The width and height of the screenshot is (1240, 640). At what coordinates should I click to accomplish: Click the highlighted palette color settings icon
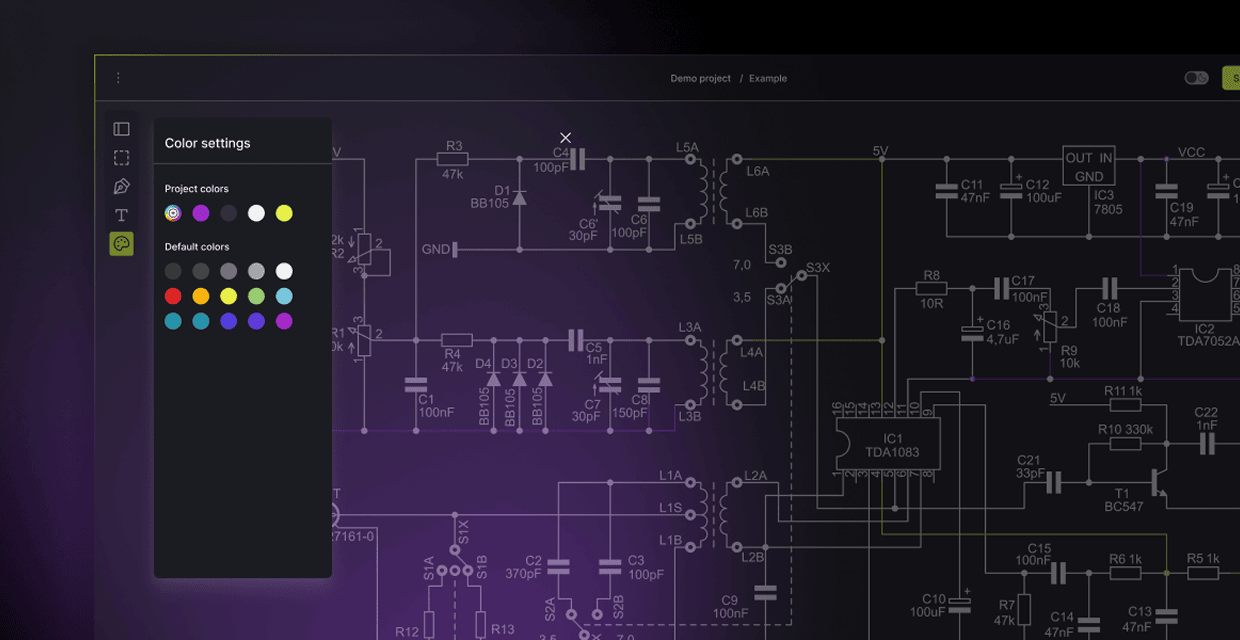pos(121,243)
